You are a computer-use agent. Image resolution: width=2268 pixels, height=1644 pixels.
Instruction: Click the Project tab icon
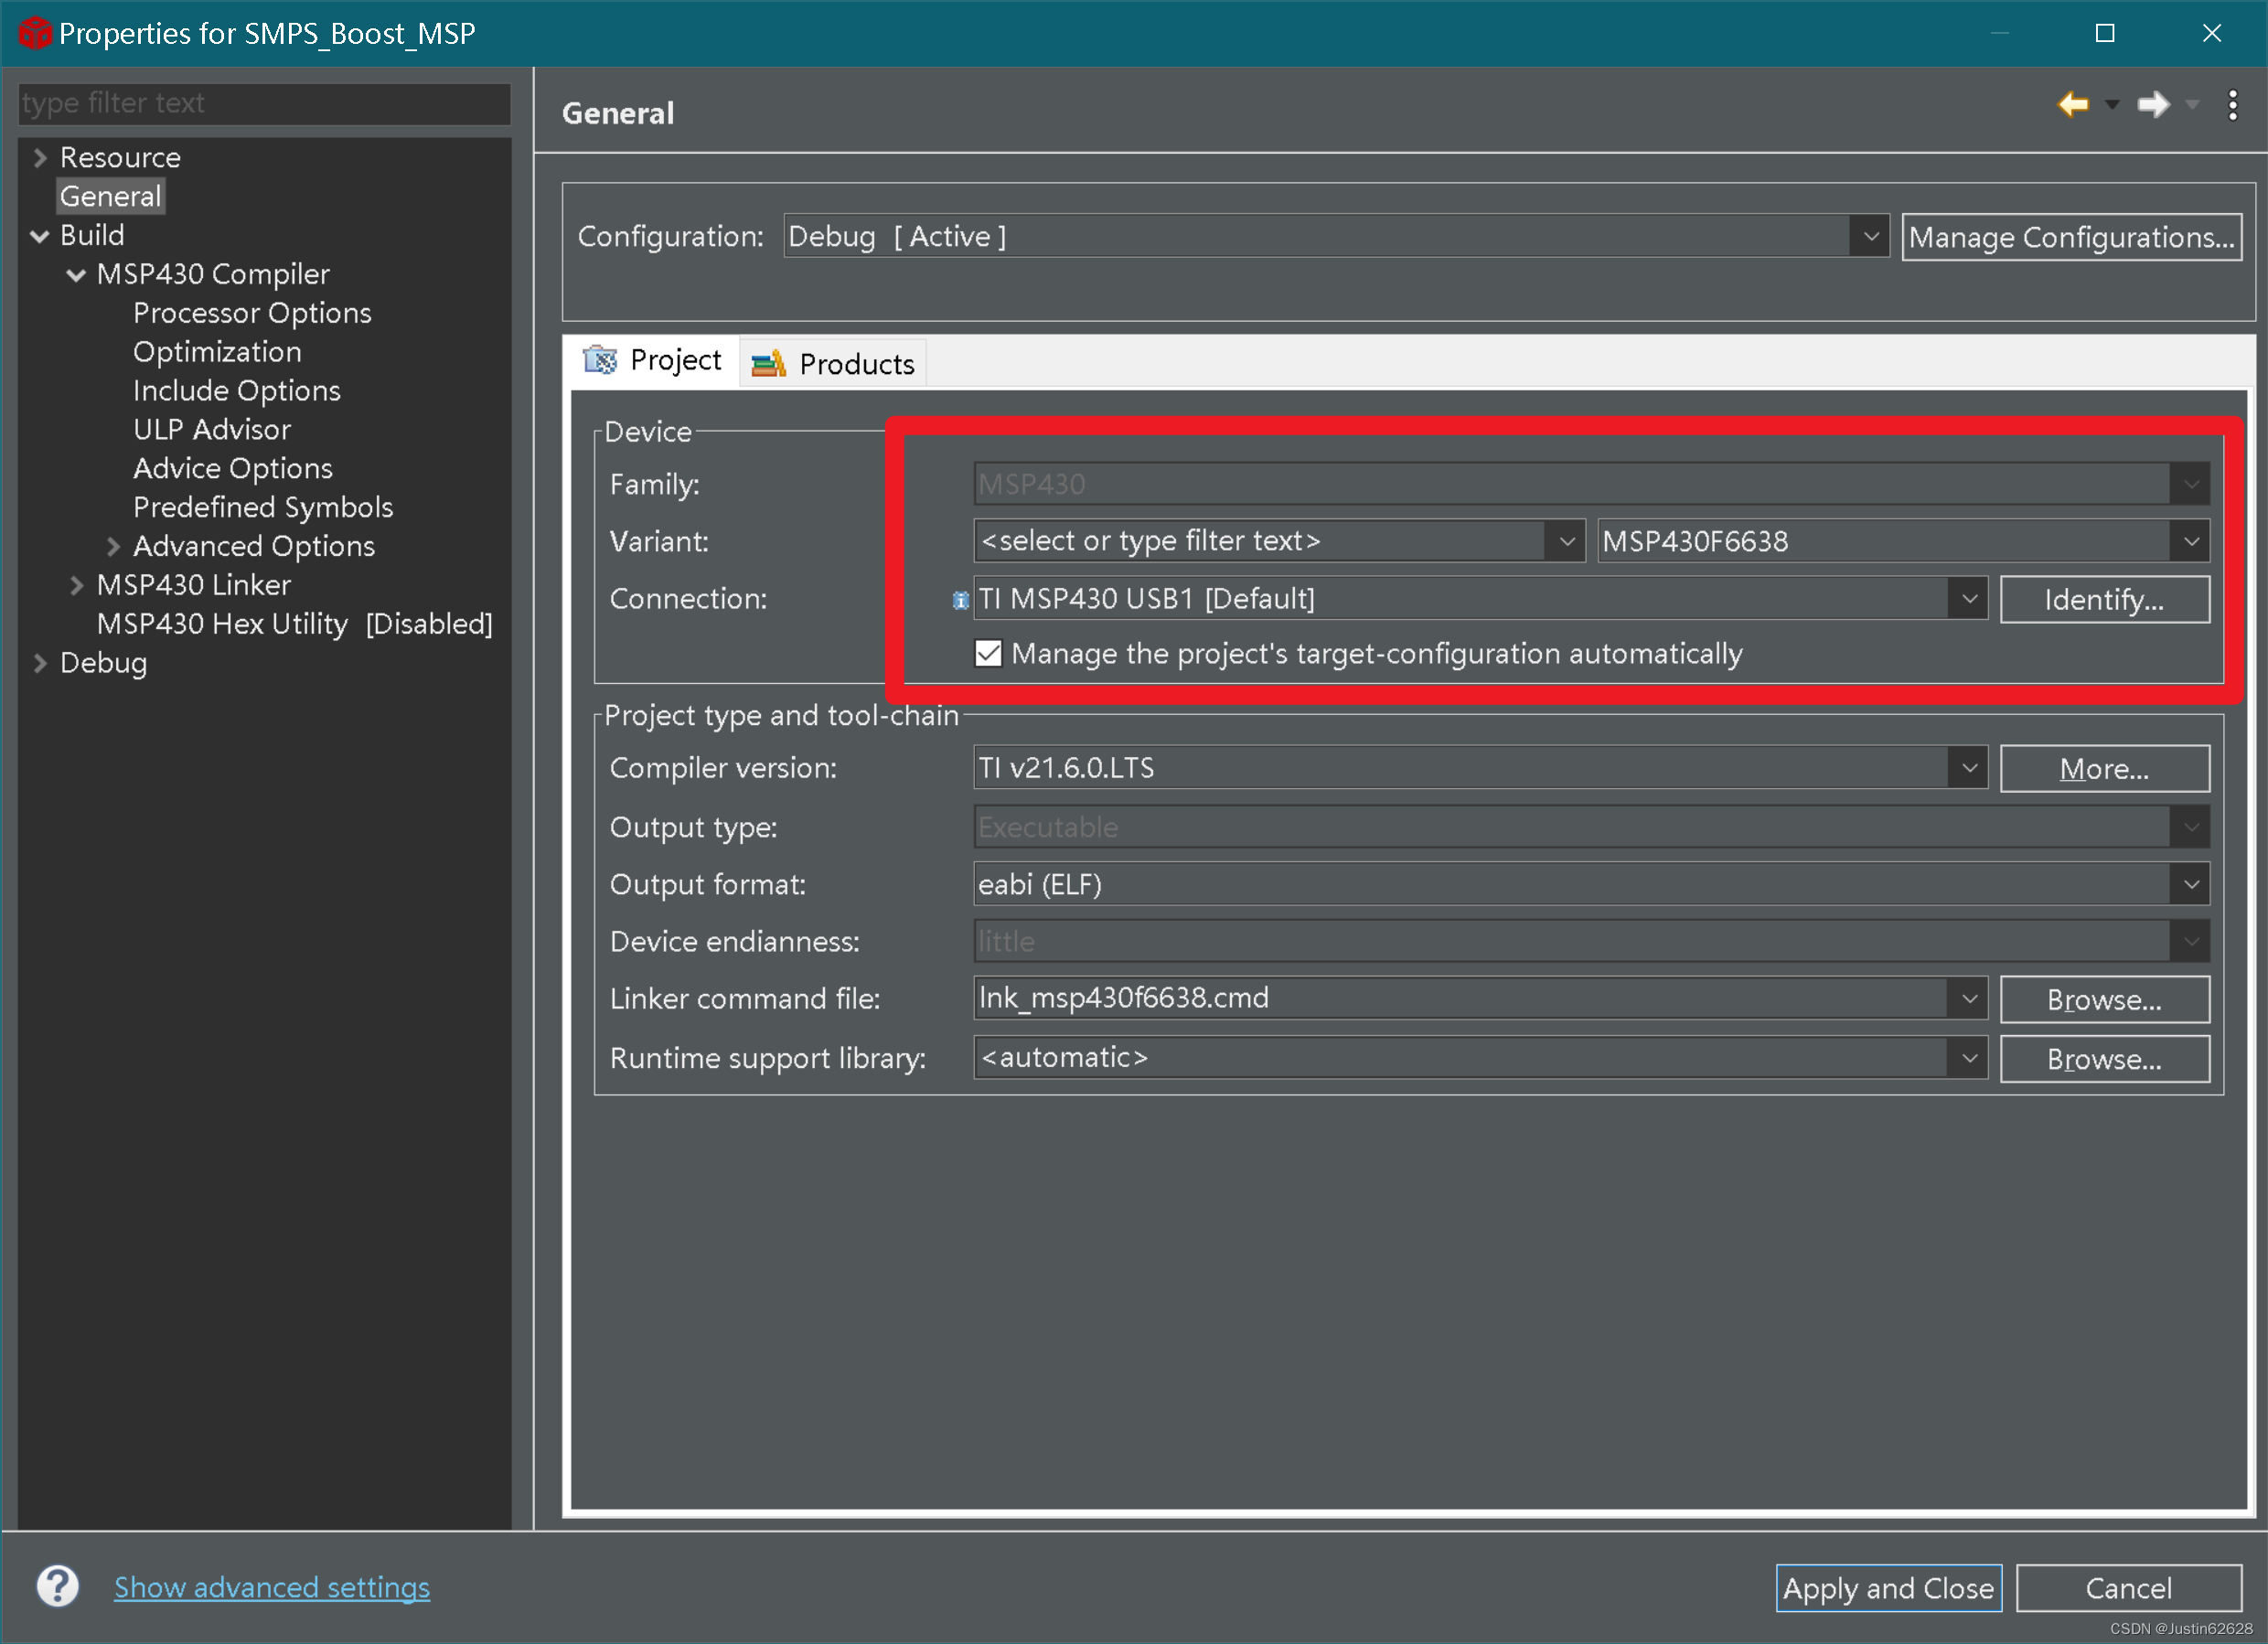click(600, 360)
